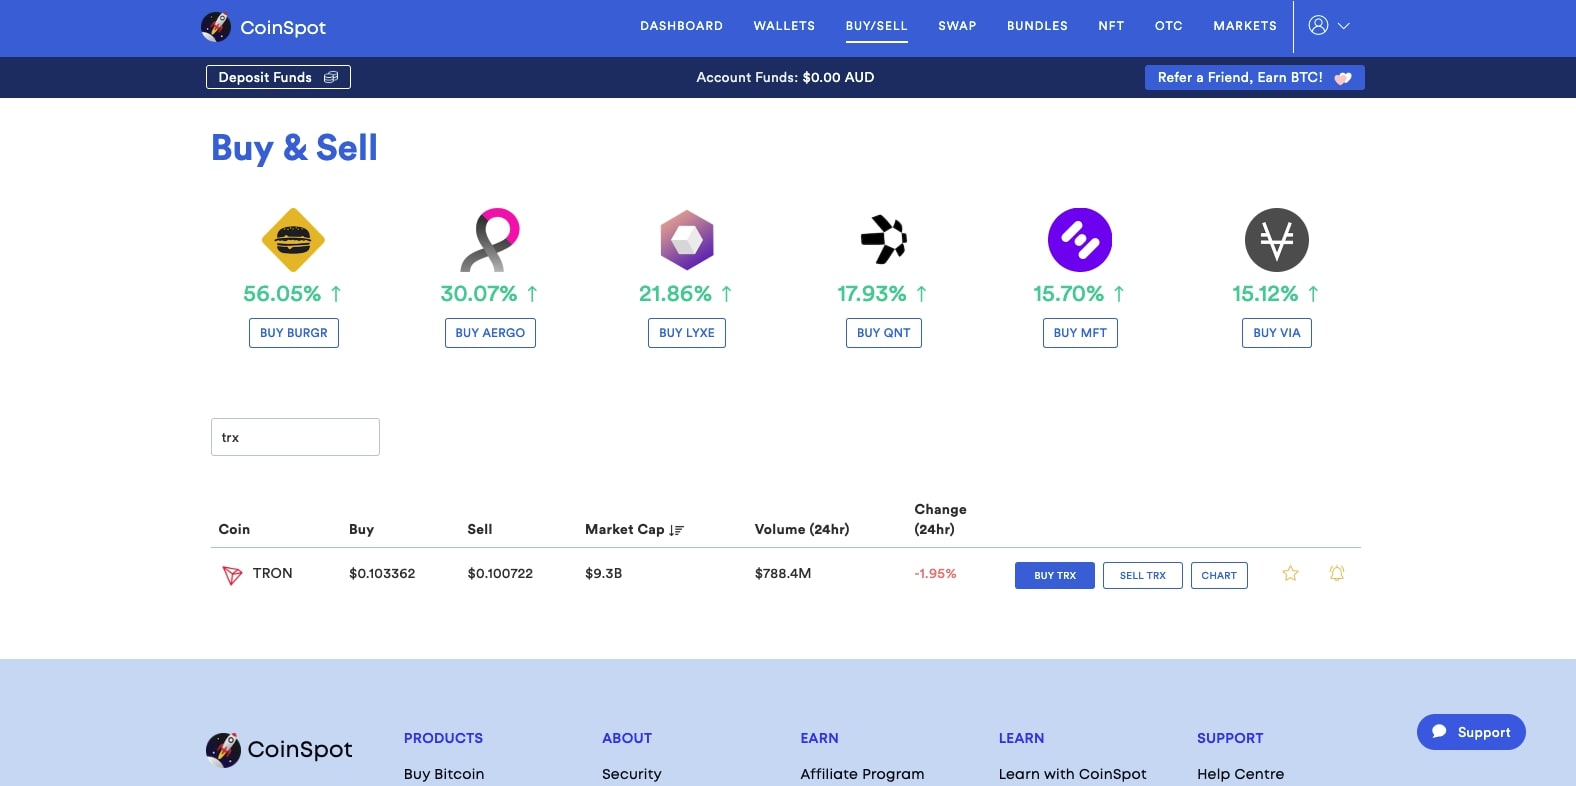Viewport: 1576px width, 786px height.
Task: Open the NFT menu item
Action: point(1111,26)
